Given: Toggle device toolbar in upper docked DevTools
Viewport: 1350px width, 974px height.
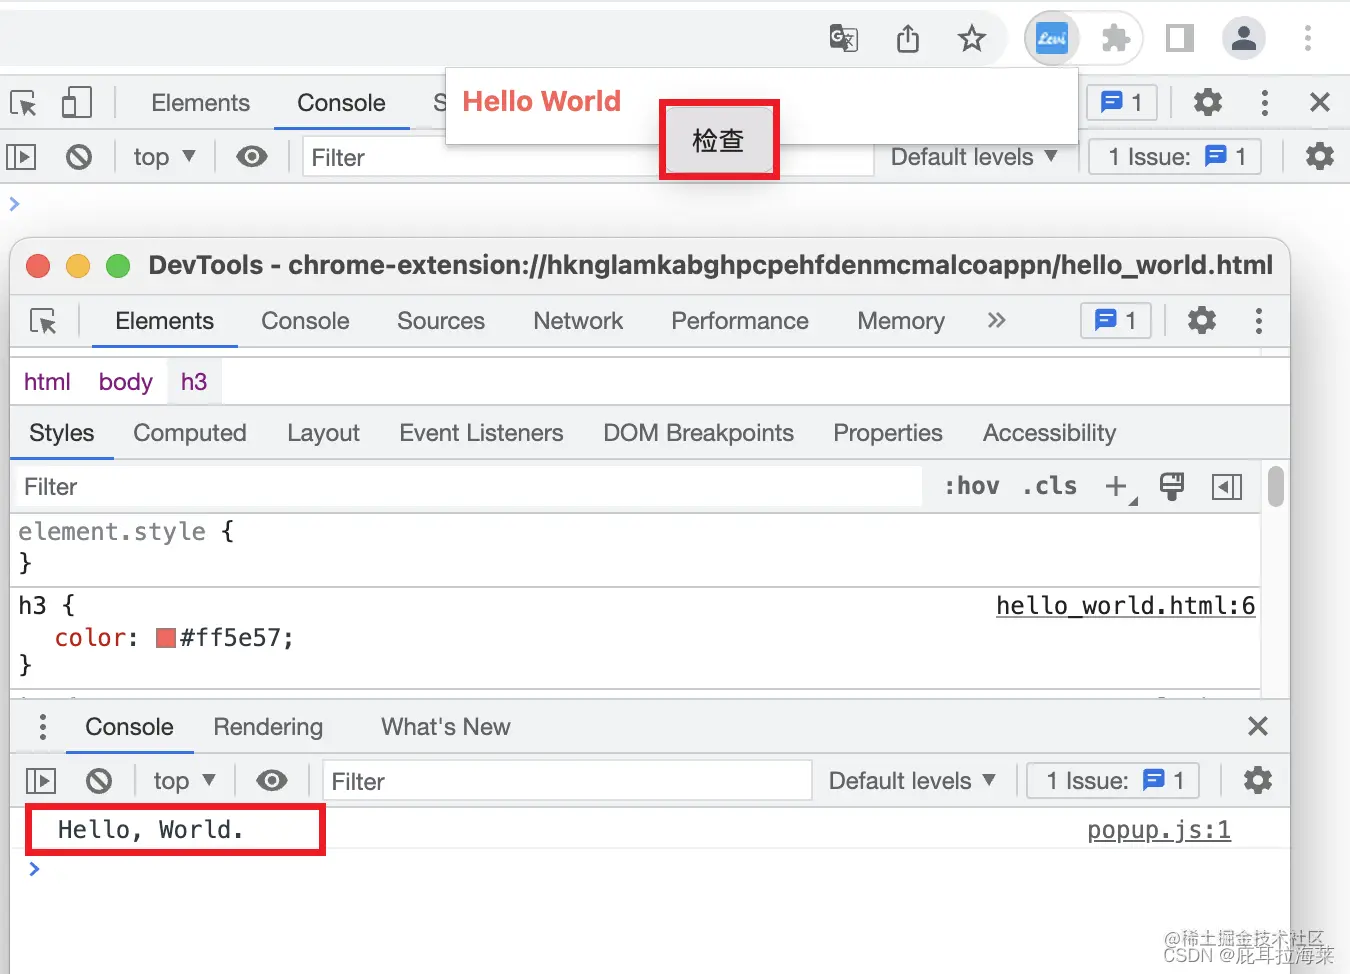Looking at the screenshot, I should tap(76, 102).
